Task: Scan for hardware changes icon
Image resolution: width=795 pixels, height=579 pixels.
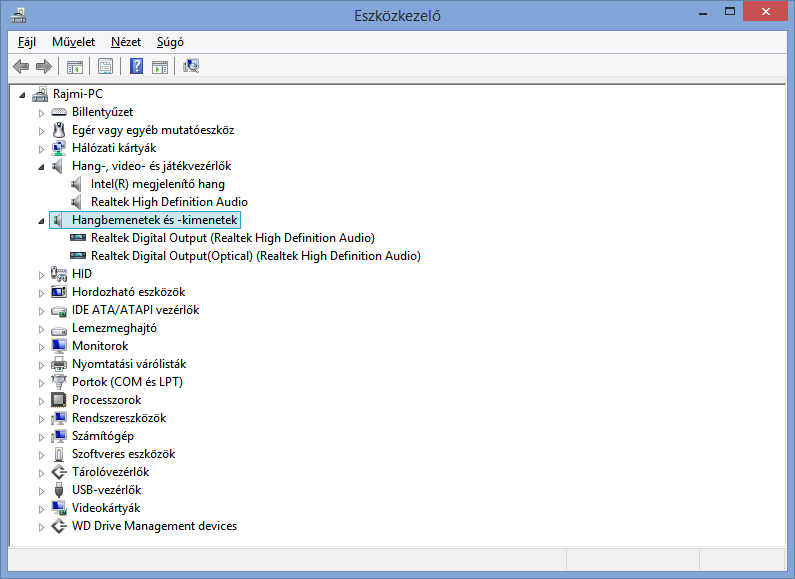Action: (x=191, y=66)
